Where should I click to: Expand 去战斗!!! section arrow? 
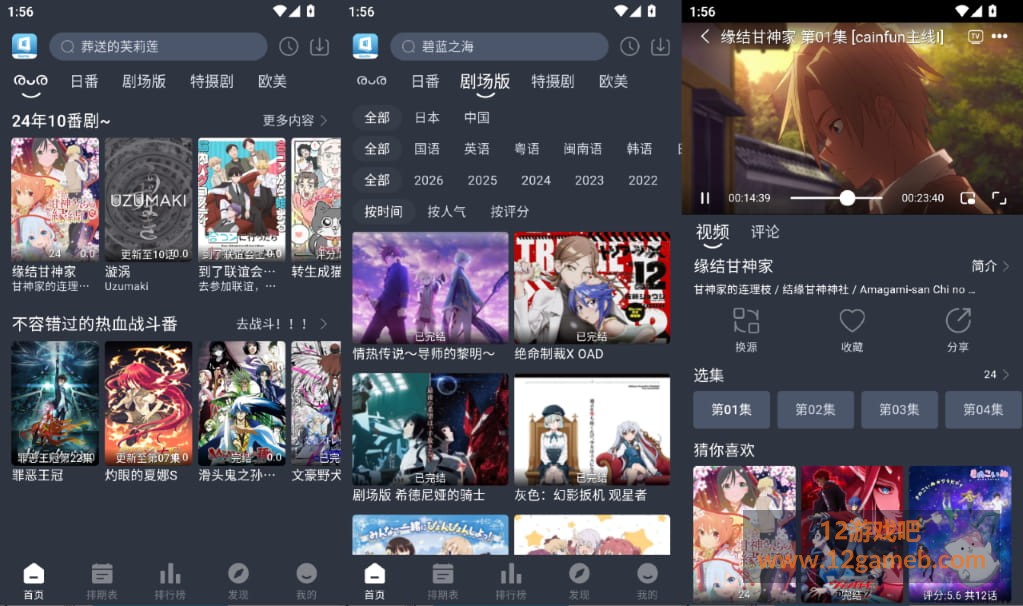click(x=323, y=324)
